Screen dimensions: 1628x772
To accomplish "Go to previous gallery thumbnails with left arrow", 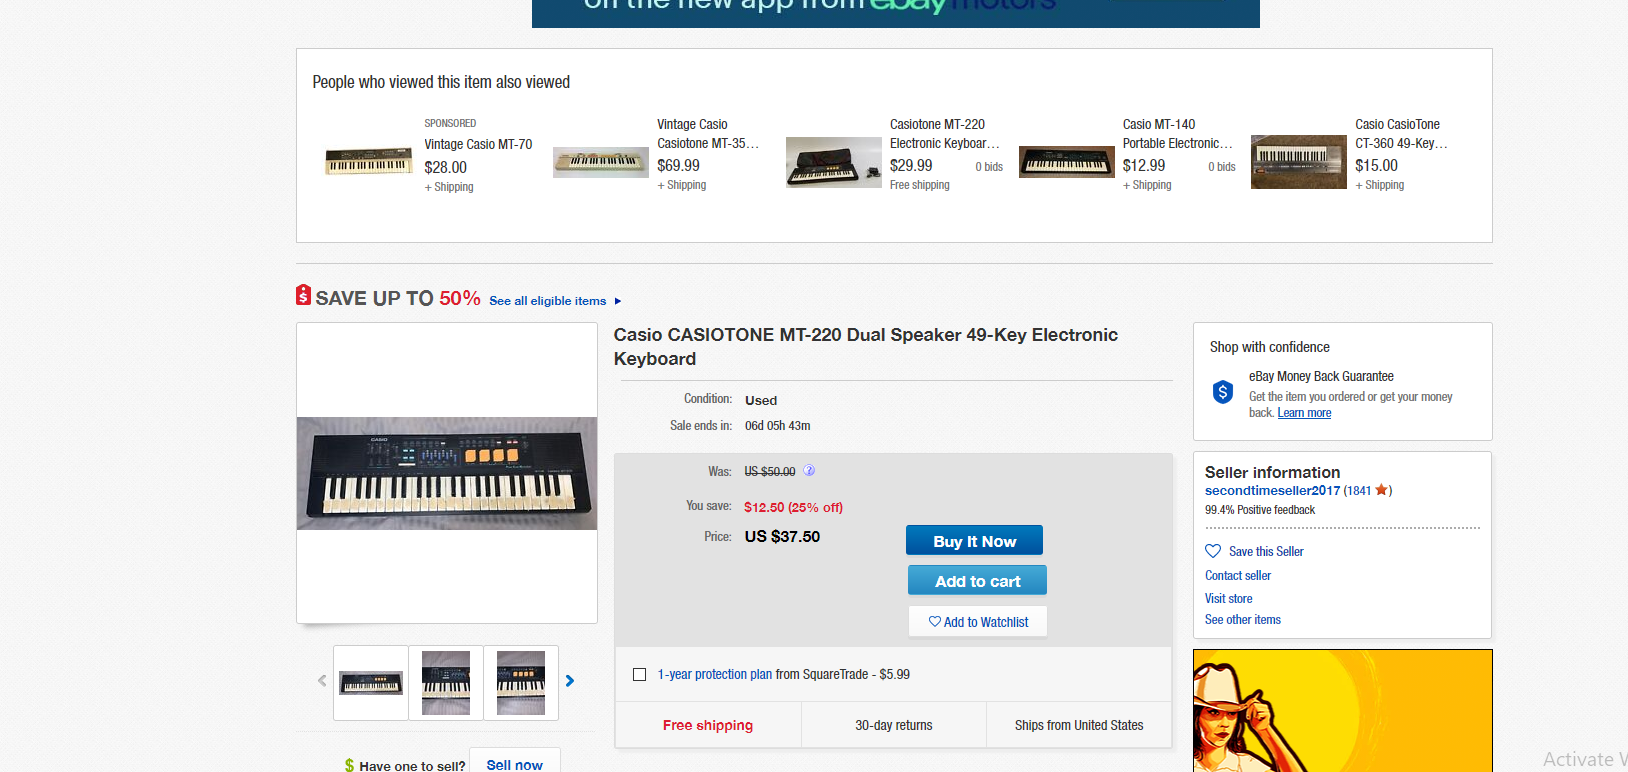I will coord(322,681).
